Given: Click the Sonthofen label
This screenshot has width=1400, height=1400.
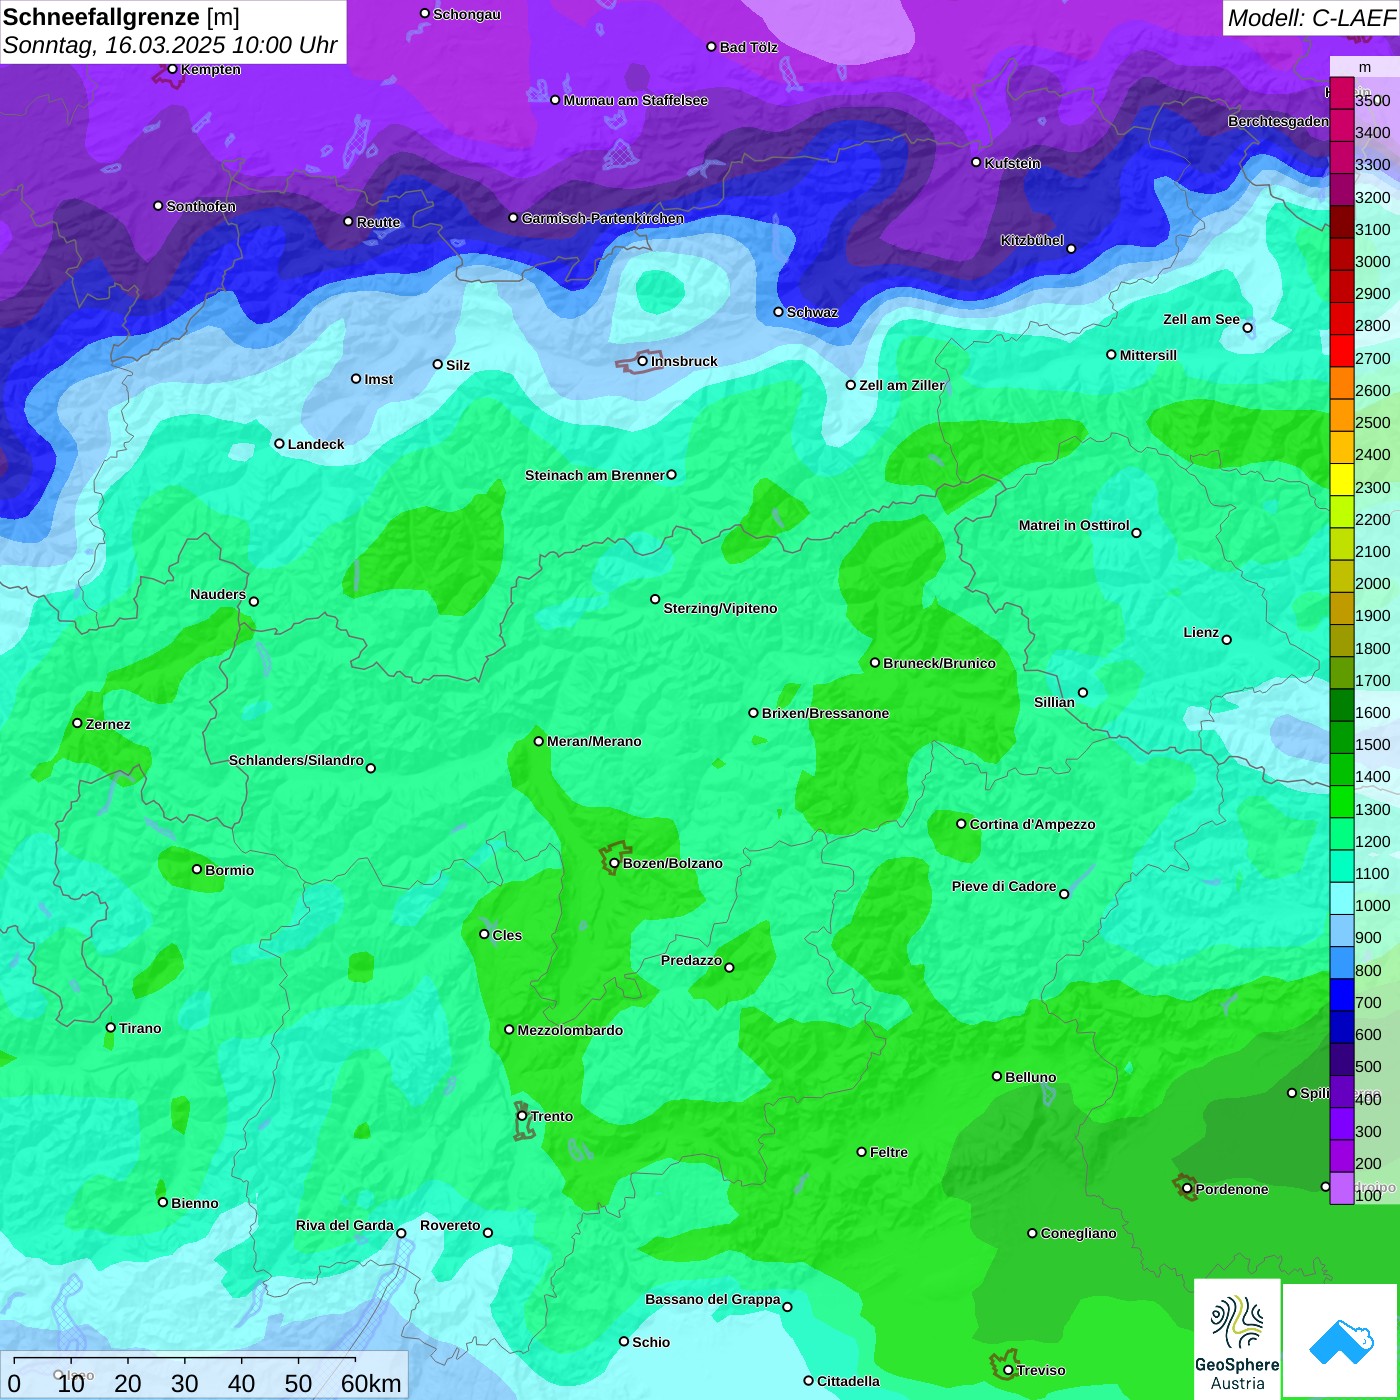Looking at the screenshot, I should pos(201,206).
